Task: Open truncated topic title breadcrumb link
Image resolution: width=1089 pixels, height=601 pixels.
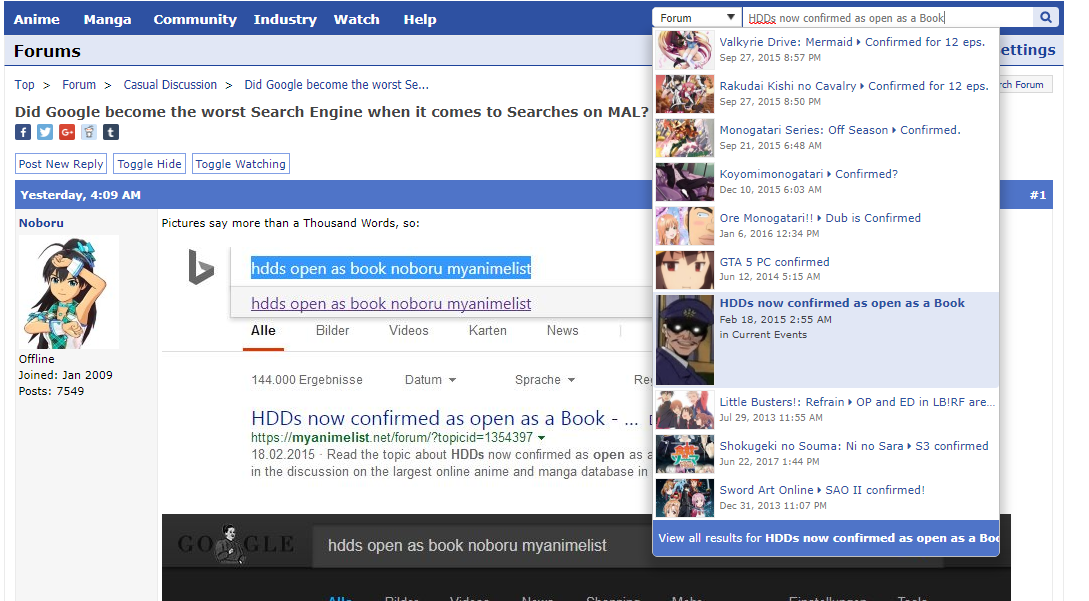Action: (336, 85)
